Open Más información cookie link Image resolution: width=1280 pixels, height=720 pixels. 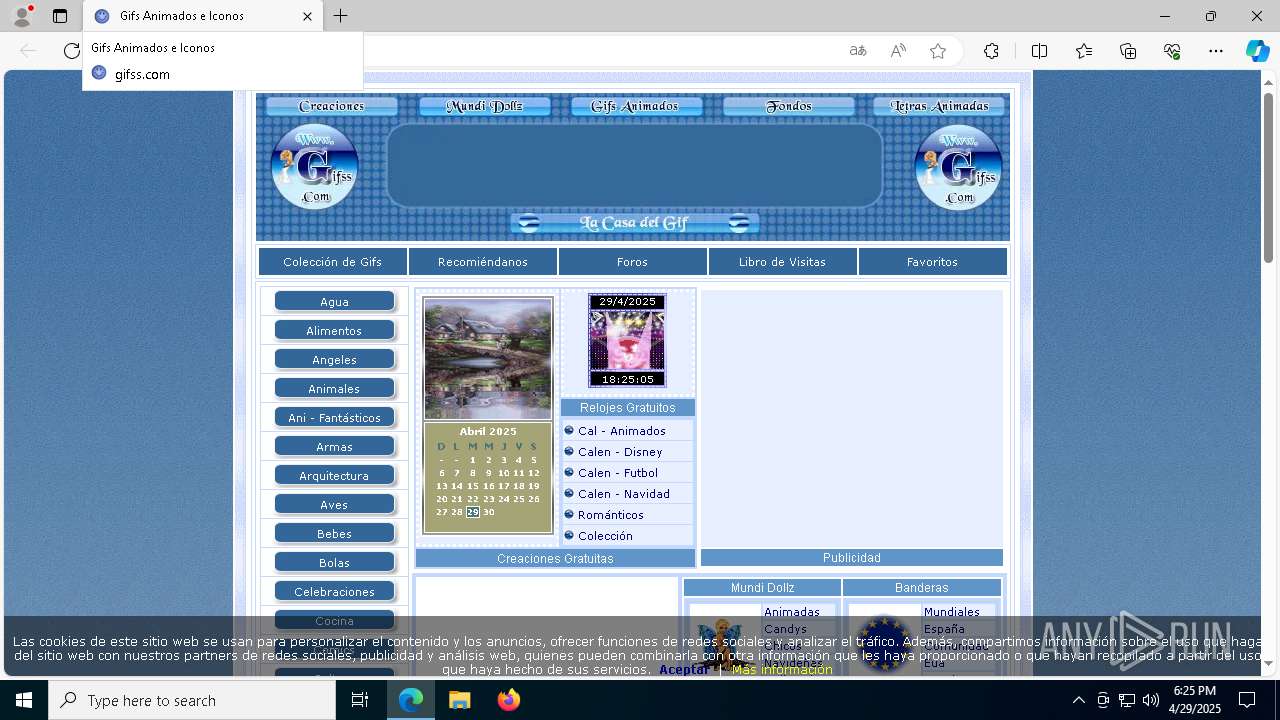point(782,670)
